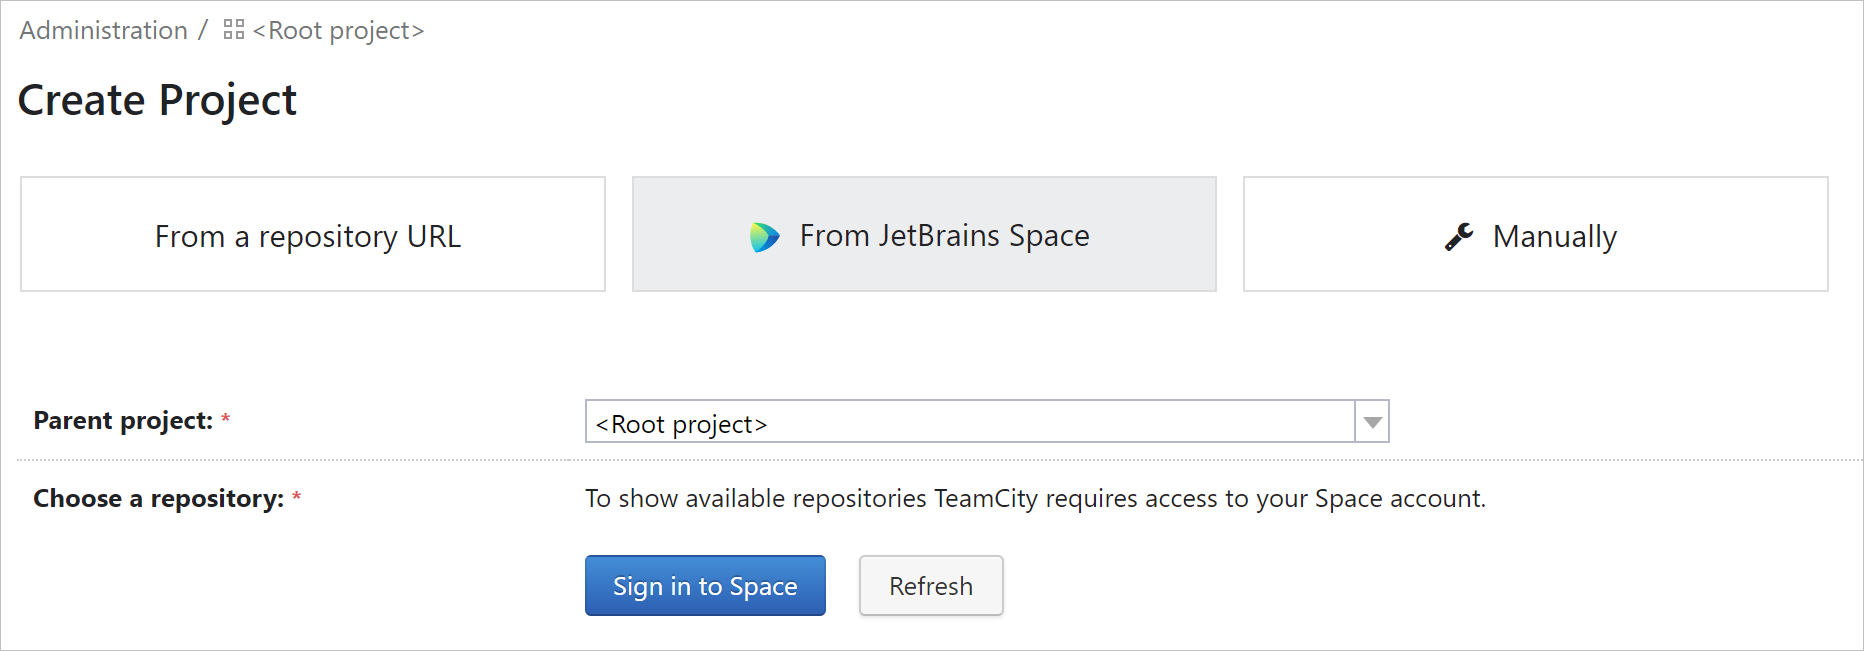Click the slash separator in the breadcrumb
The image size is (1864, 651).
tap(203, 30)
